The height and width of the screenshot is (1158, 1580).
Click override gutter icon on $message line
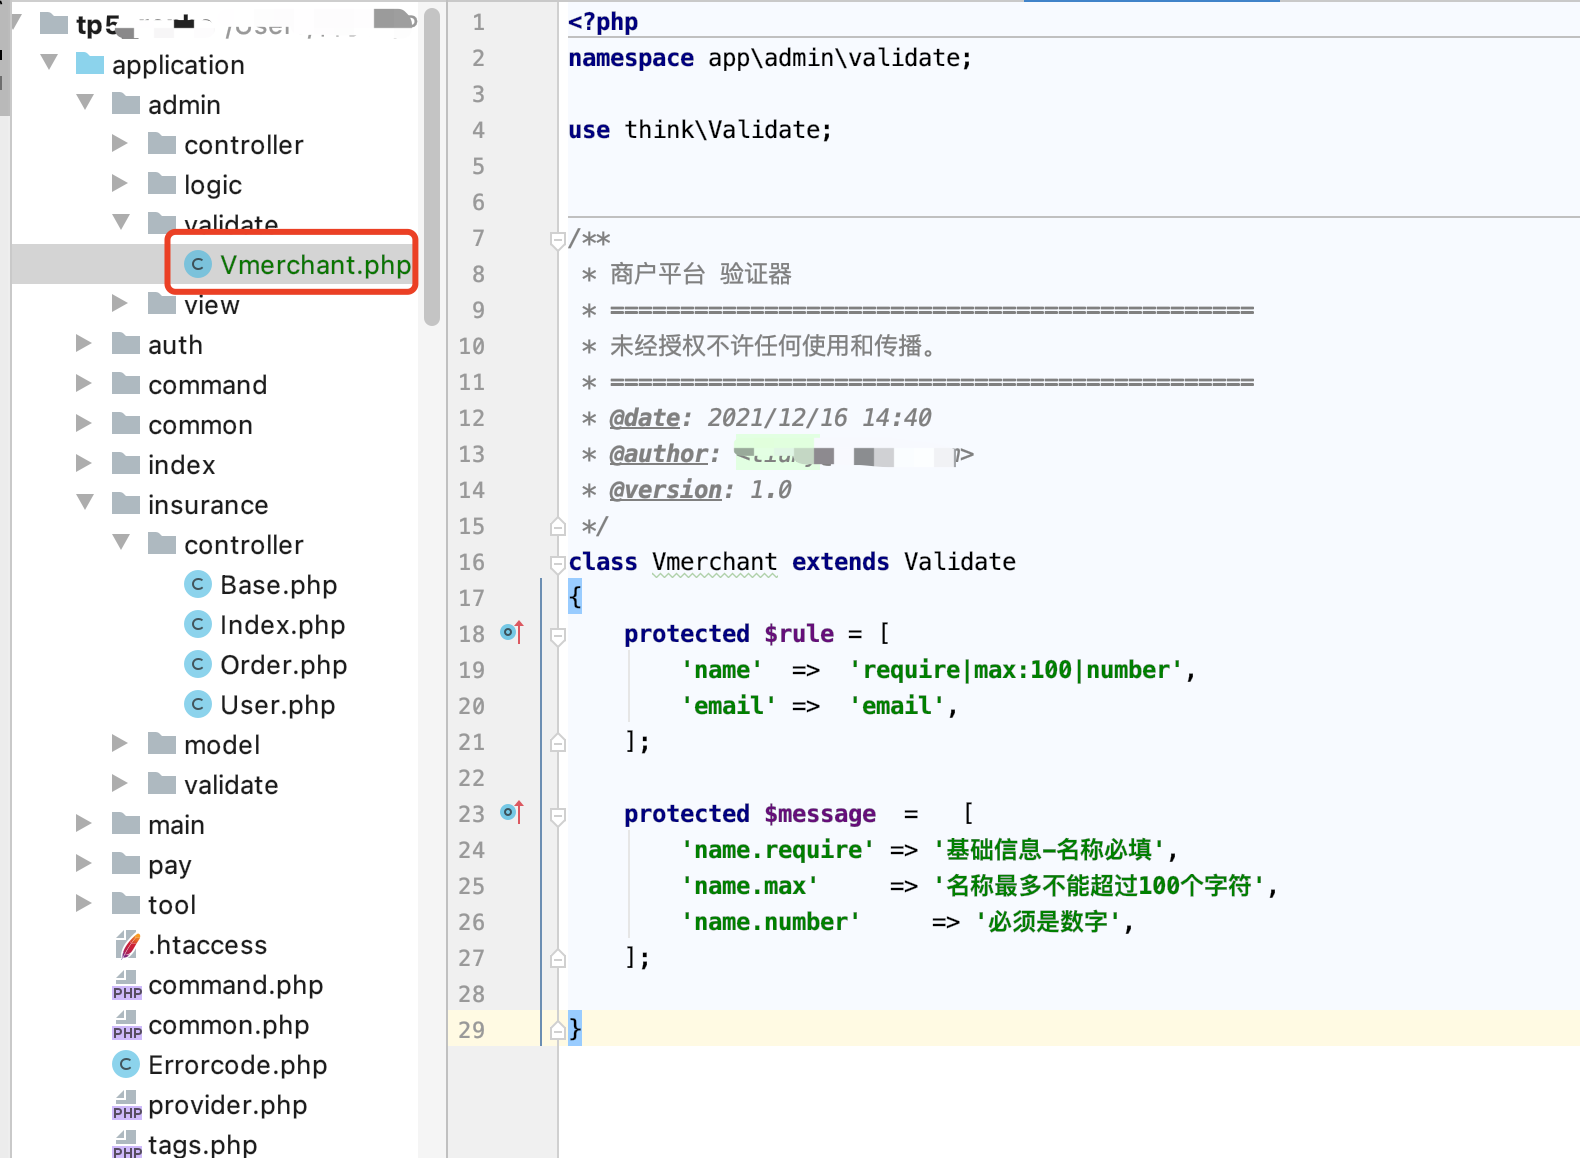click(512, 812)
